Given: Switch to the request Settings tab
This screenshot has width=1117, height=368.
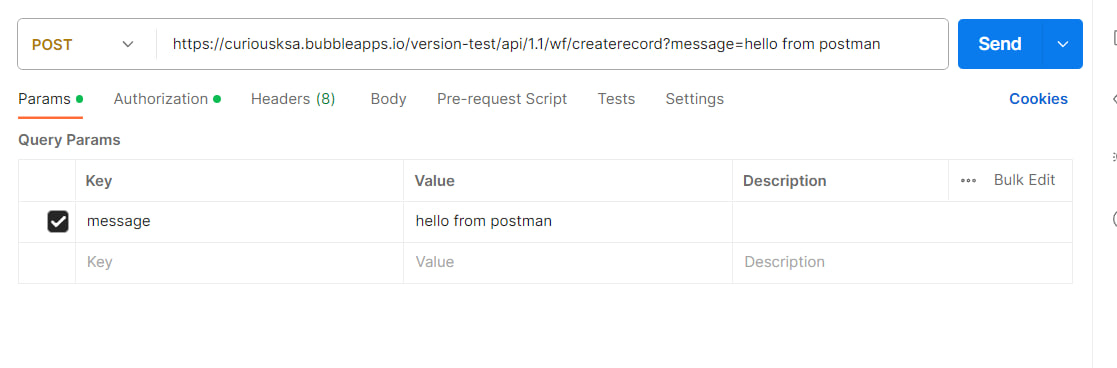Looking at the screenshot, I should point(695,99).
